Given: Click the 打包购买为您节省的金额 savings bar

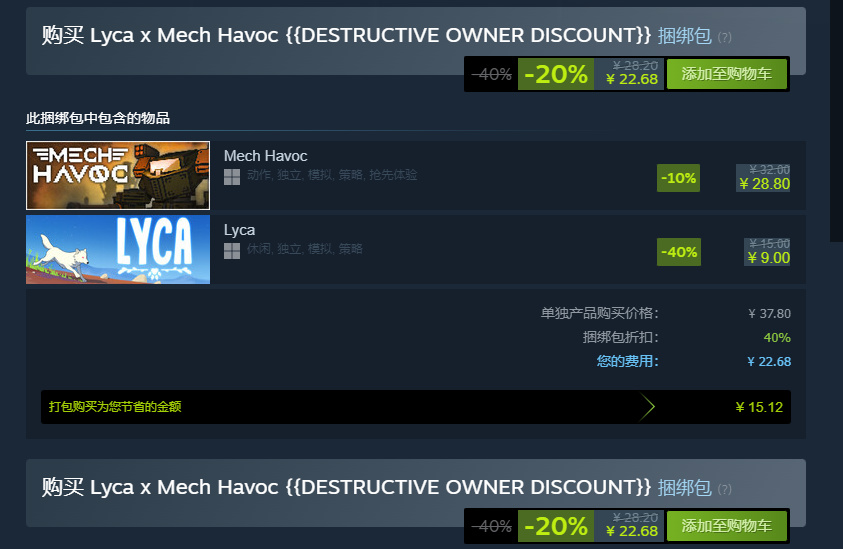Looking at the screenshot, I should pyautogui.click(x=416, y=407).
